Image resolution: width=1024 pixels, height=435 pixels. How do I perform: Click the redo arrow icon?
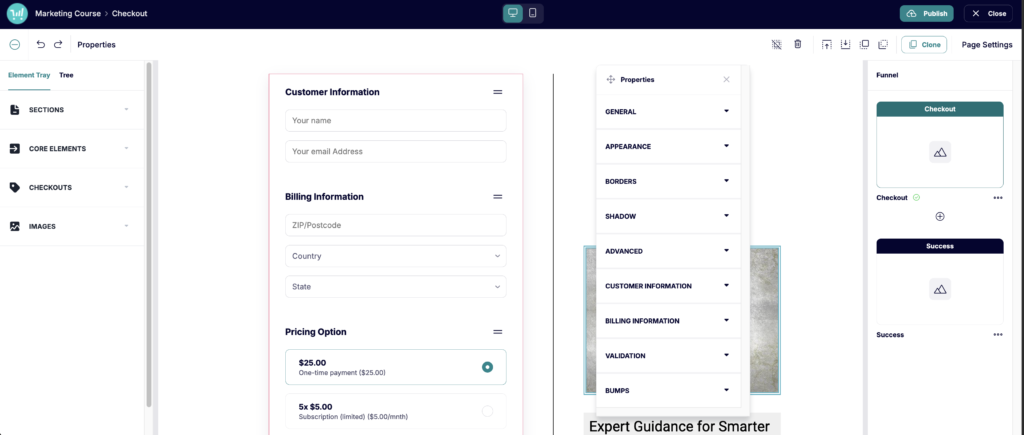pyautogui.click(x=58, y=44)
